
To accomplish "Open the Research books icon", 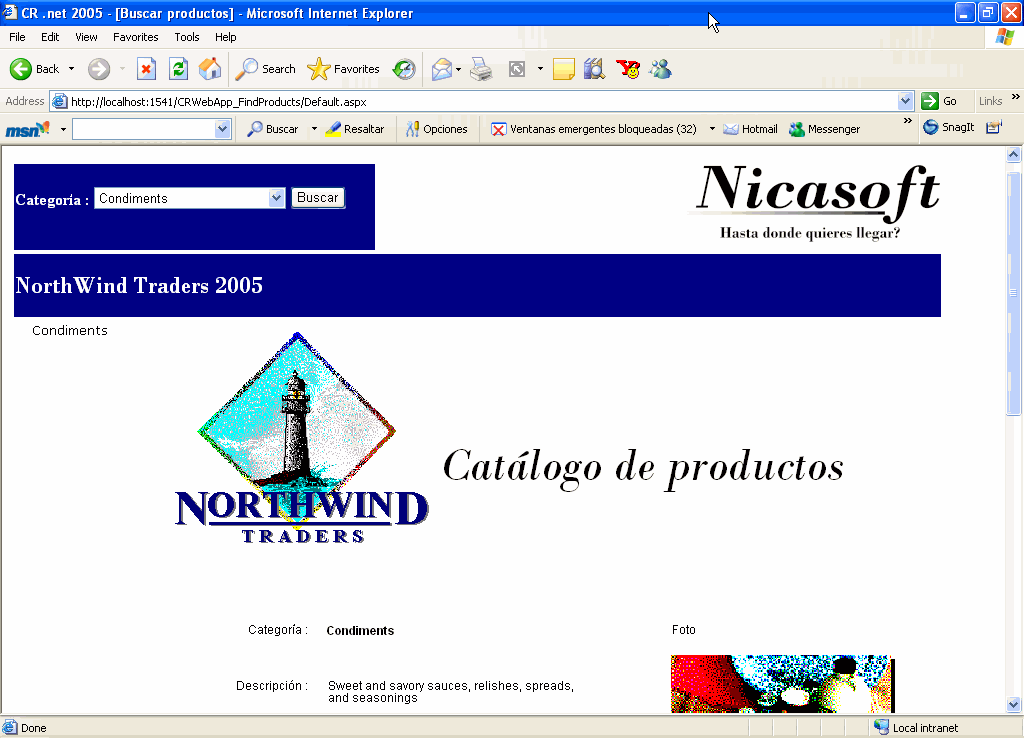I will (x=594, y=69).
